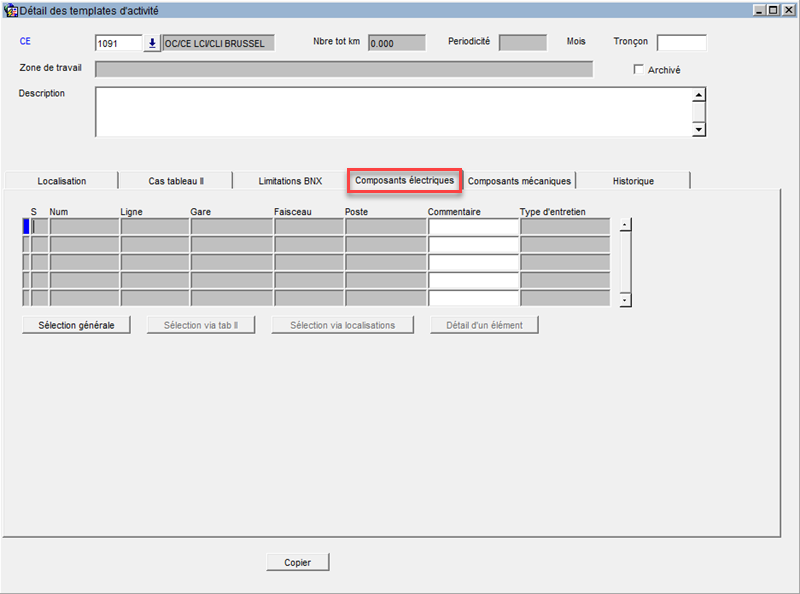800x594 pixels.
Task: Tick the Archivé checkbox
Action: coord(638,69)
